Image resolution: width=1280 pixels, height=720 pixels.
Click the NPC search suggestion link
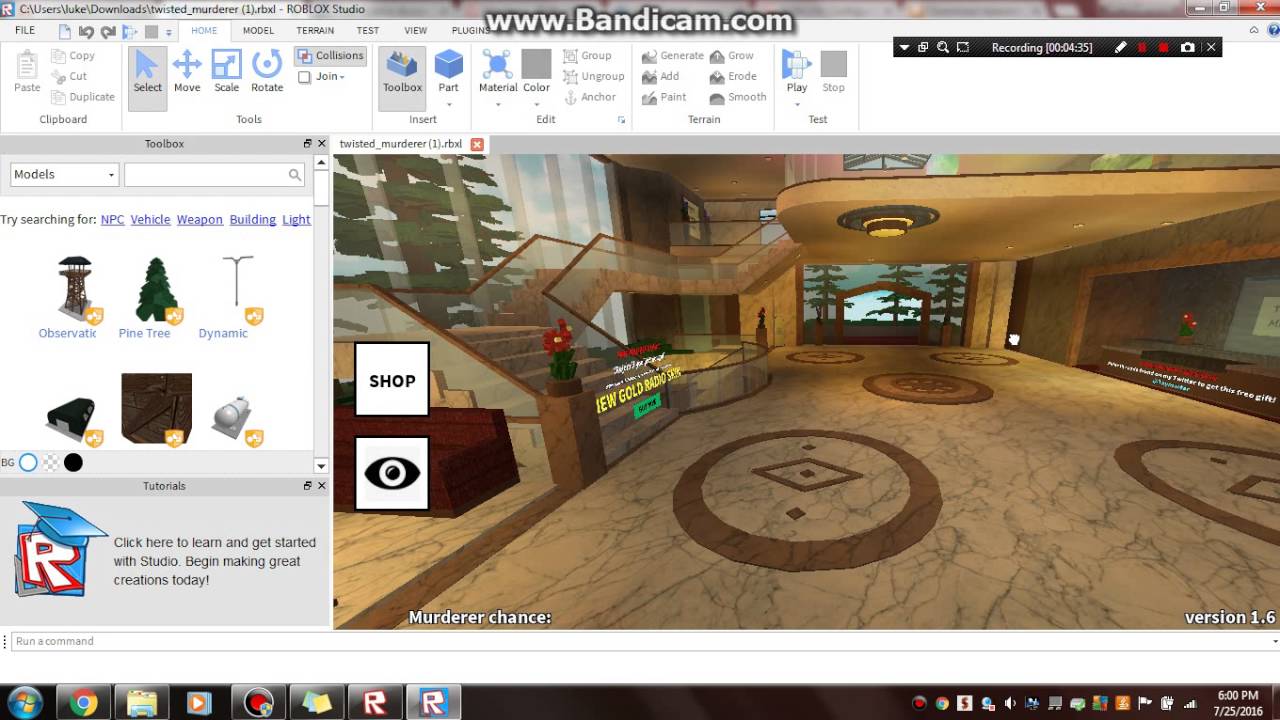[113, 220]
